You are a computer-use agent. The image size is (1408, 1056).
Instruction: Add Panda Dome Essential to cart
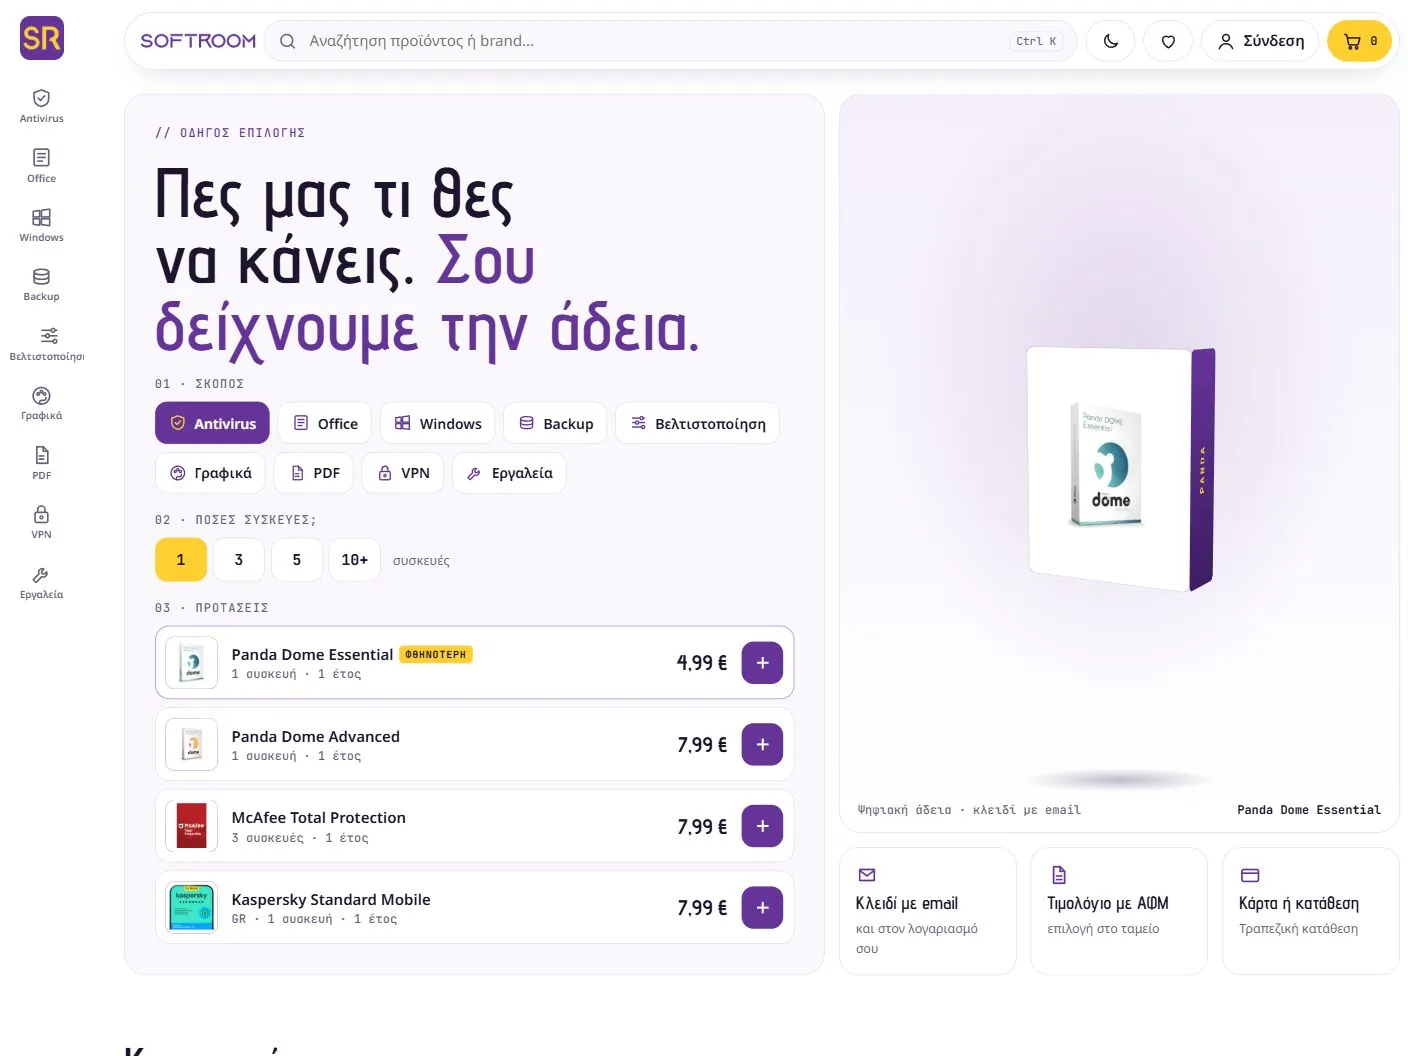coord(762,662)
